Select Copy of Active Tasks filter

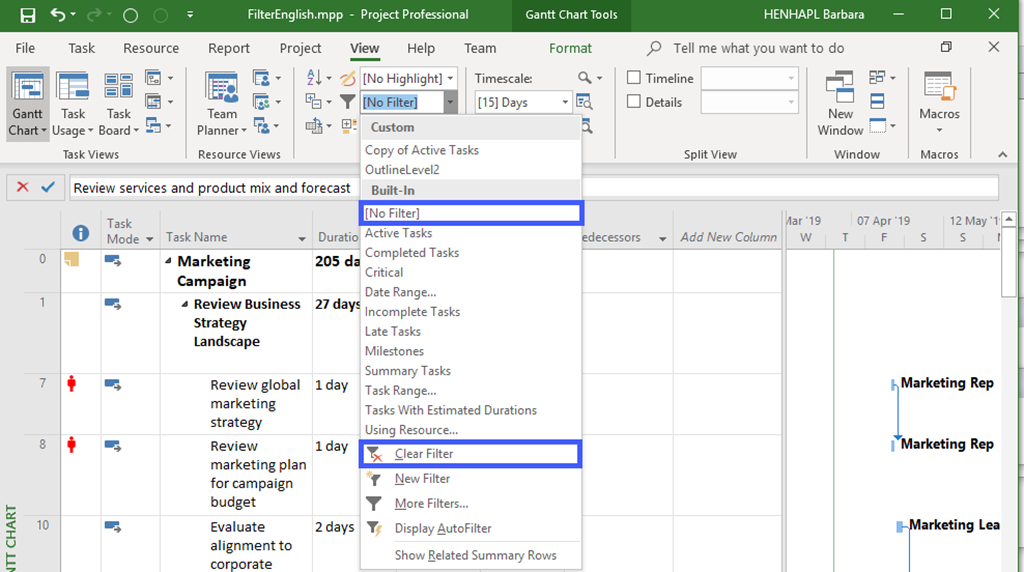pos(471,150)
